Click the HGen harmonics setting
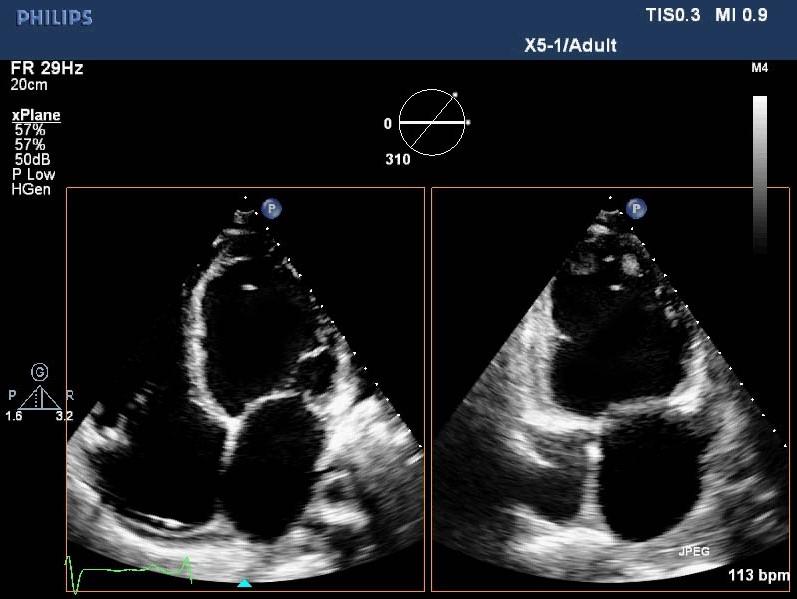 30,189
